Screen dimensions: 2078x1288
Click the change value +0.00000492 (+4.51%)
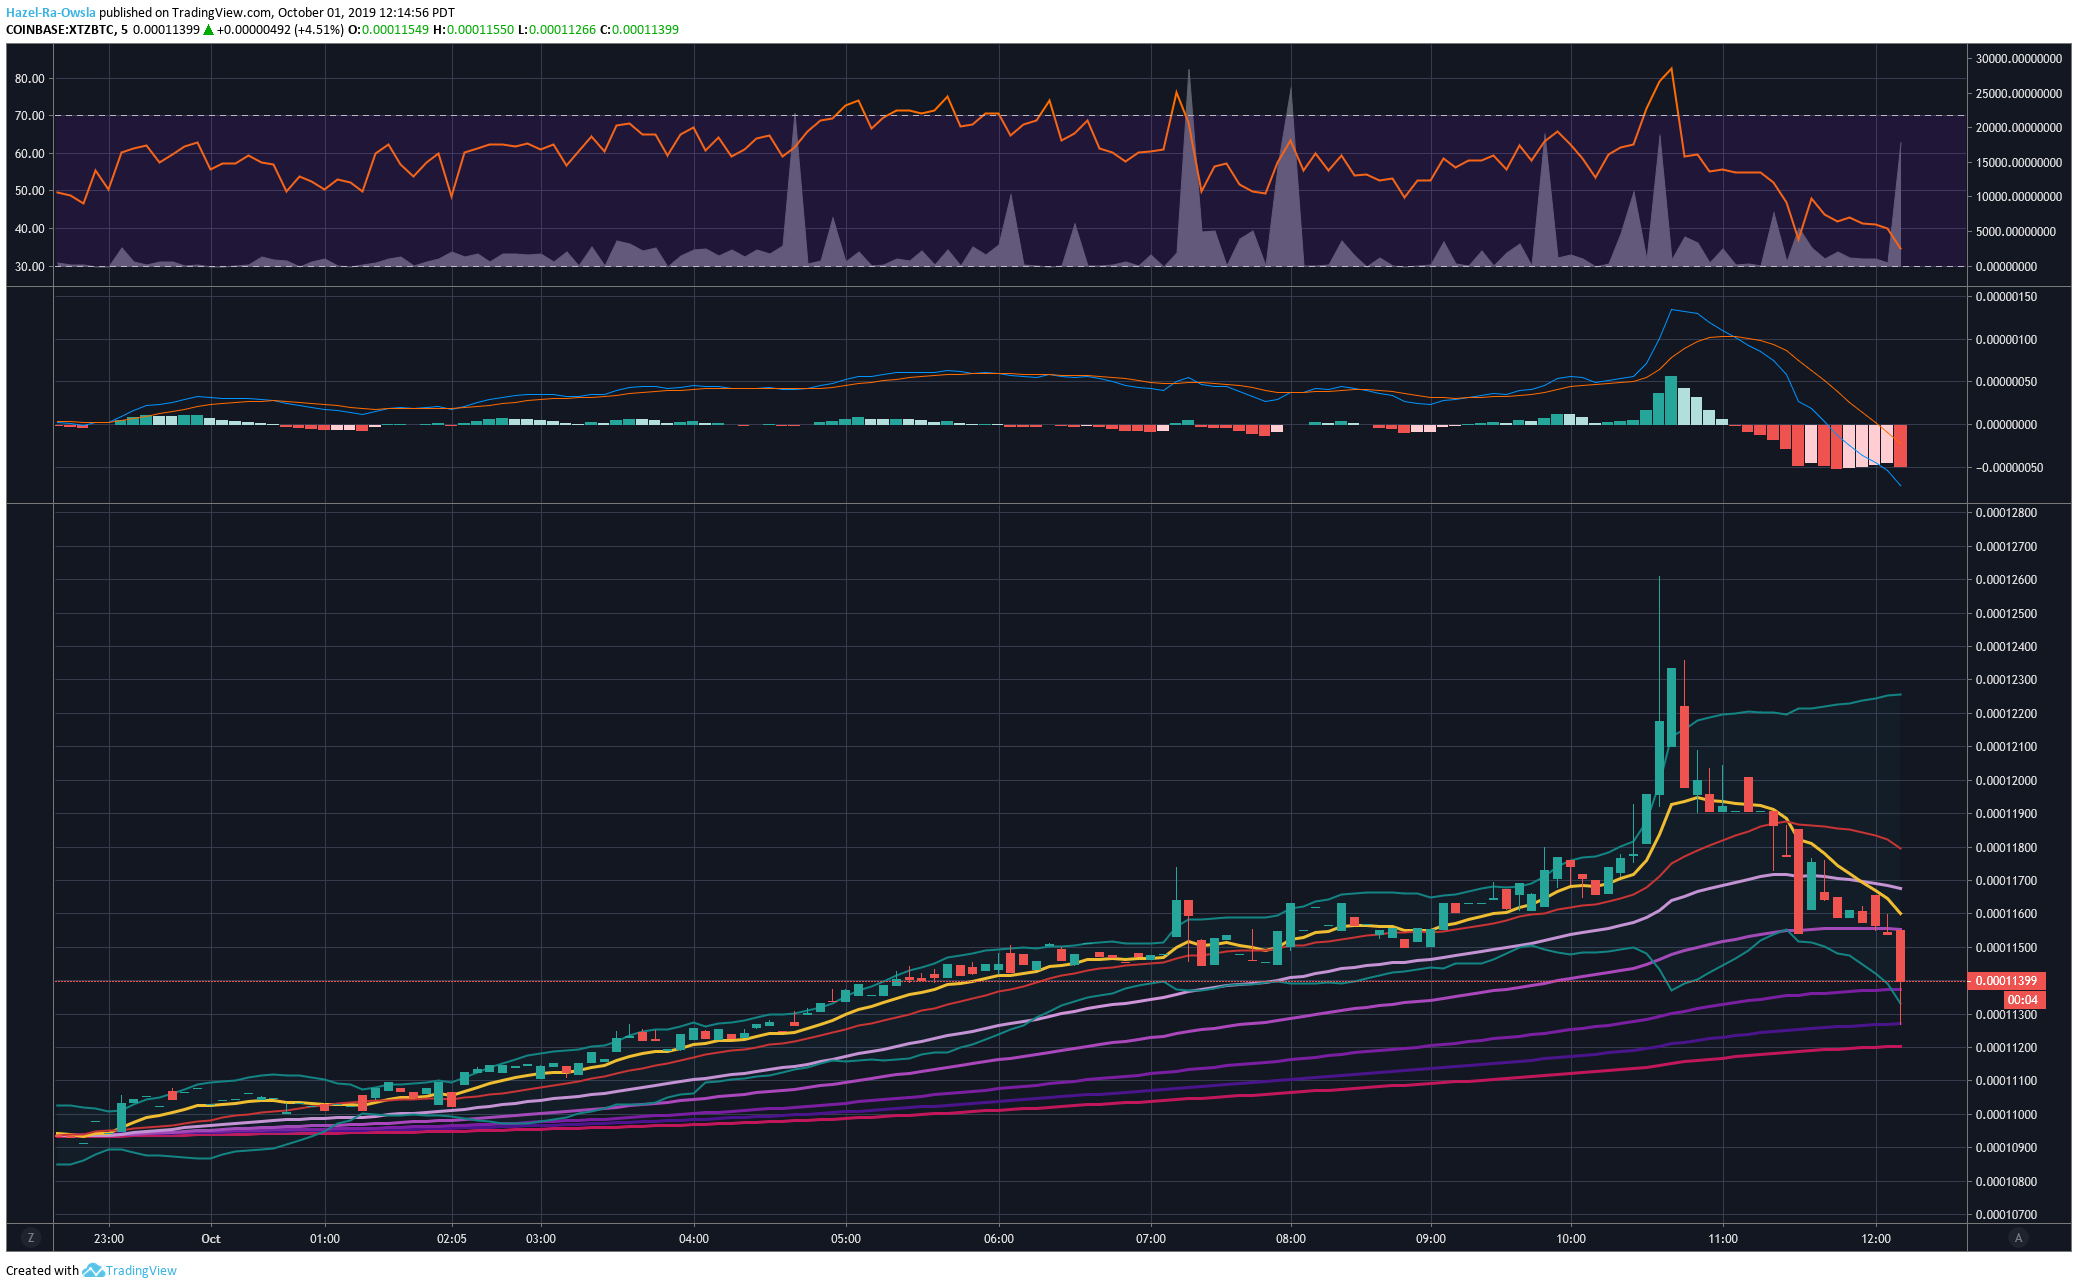pos(280,30)
